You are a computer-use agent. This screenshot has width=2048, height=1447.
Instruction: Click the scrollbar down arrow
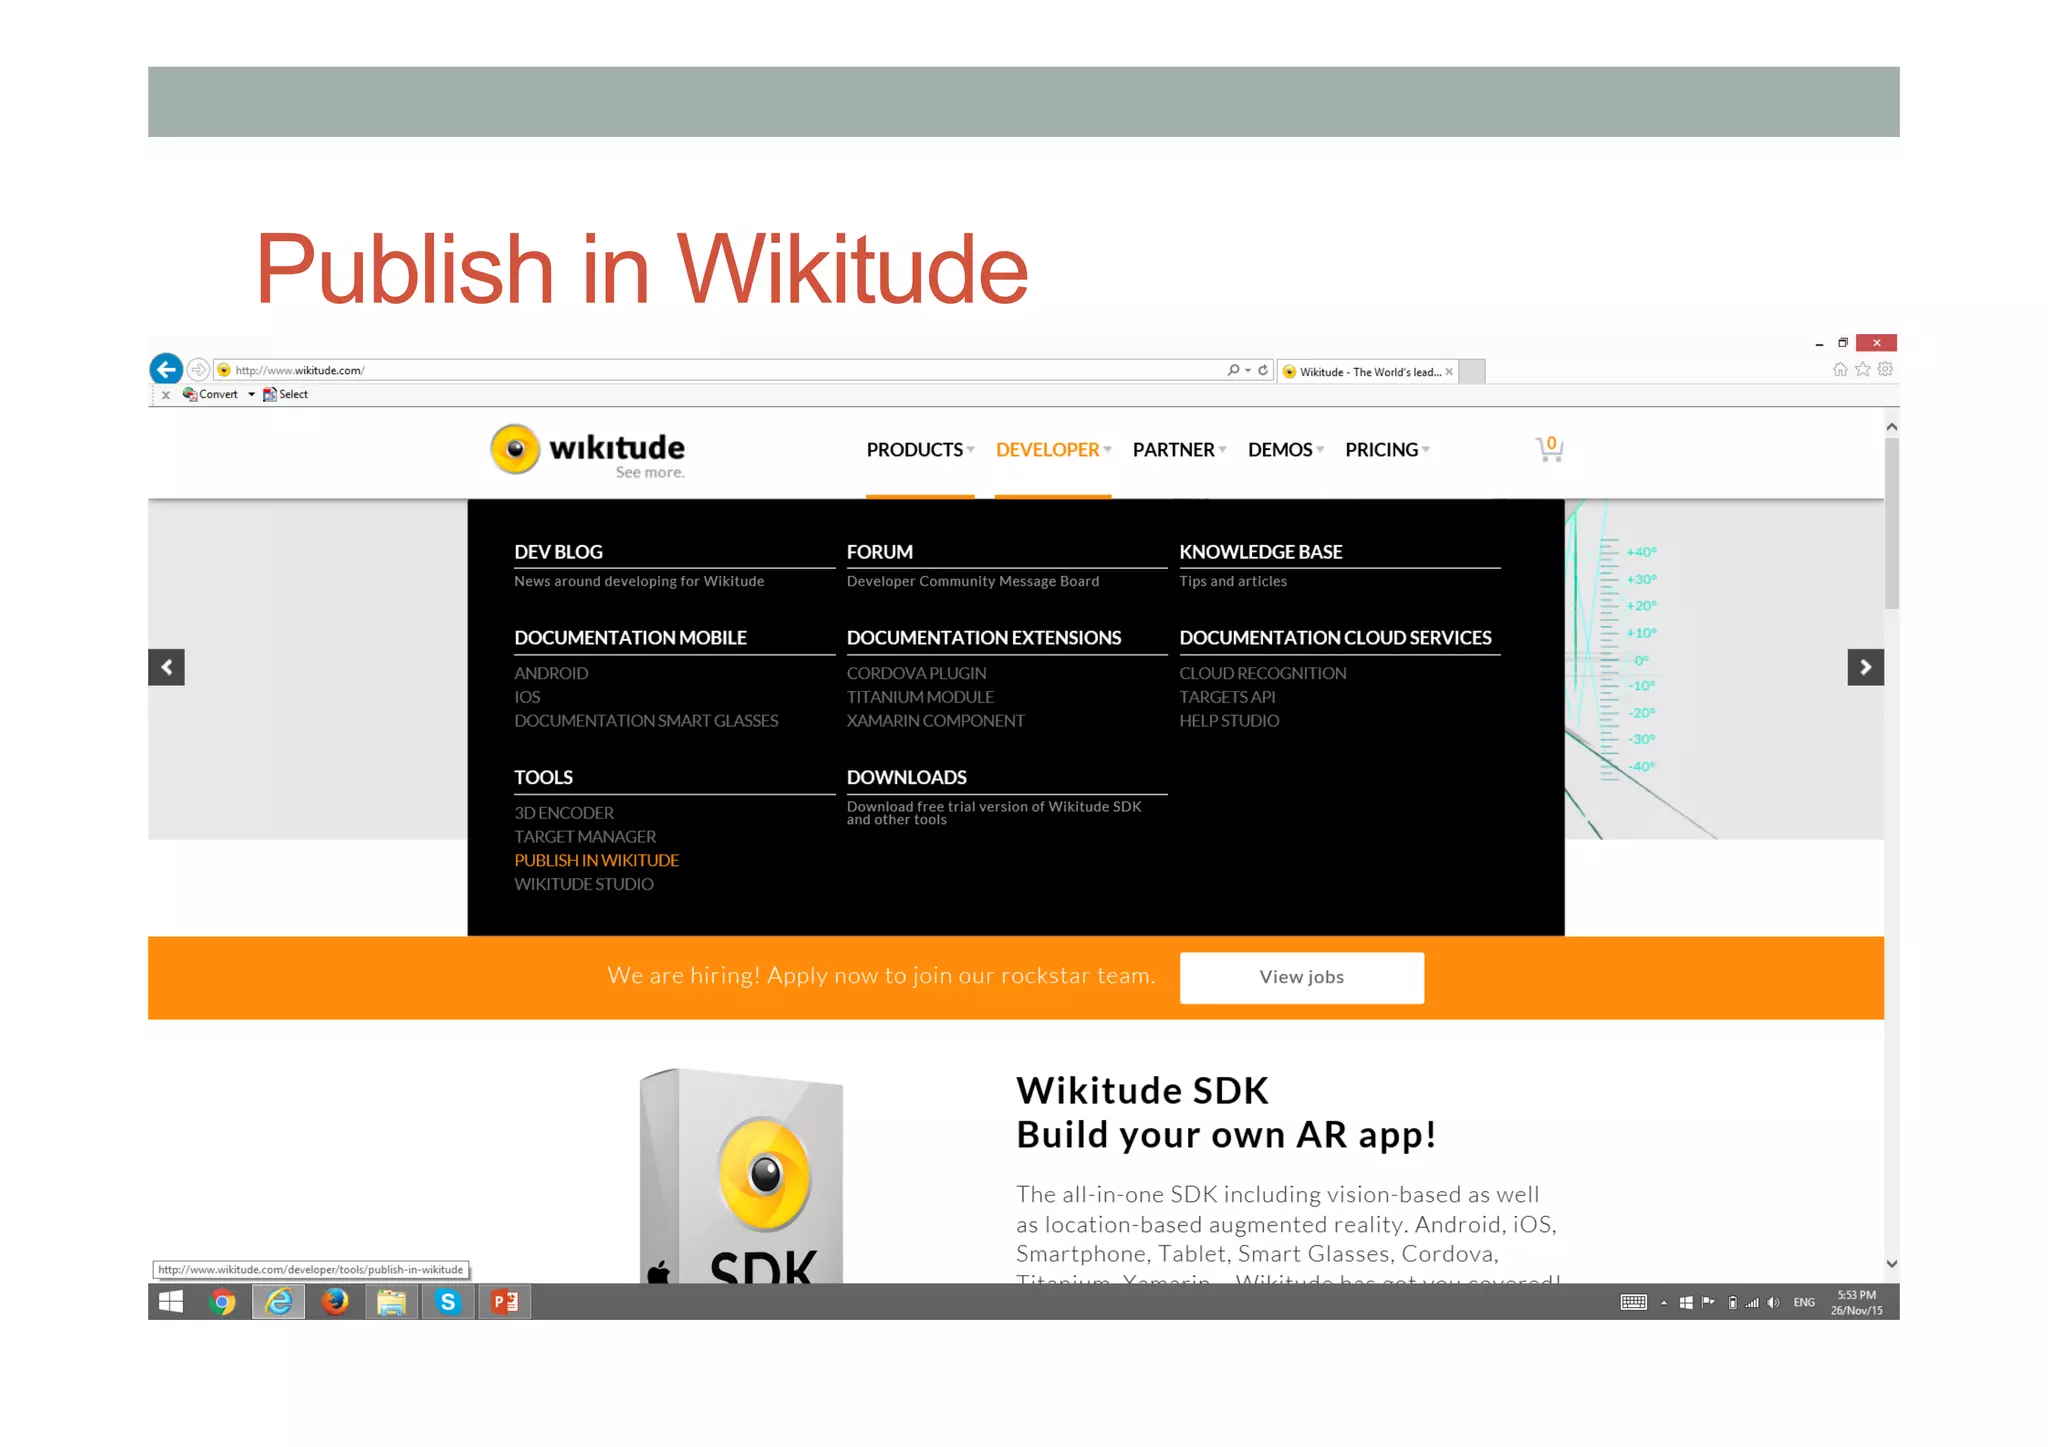[x=1891, y=1264]
